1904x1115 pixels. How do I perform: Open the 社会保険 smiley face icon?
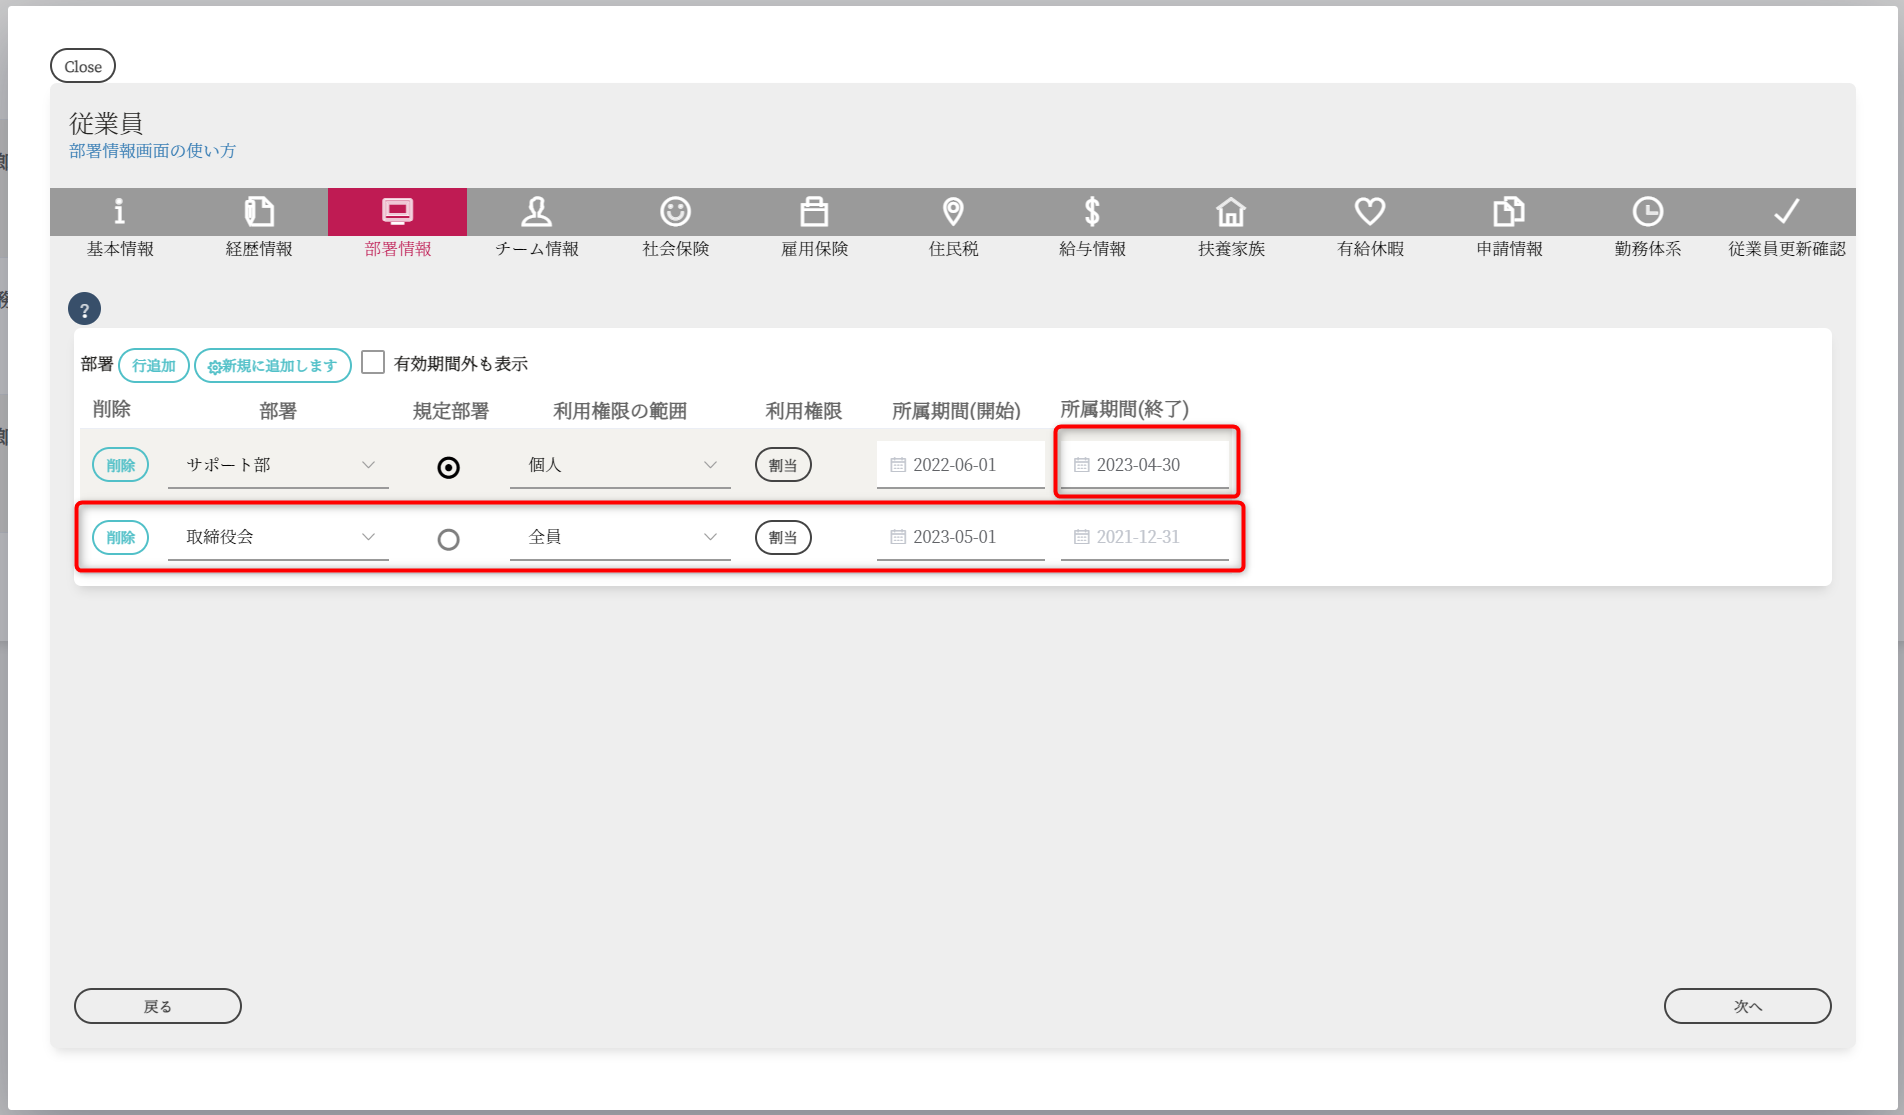coord(676,212)
